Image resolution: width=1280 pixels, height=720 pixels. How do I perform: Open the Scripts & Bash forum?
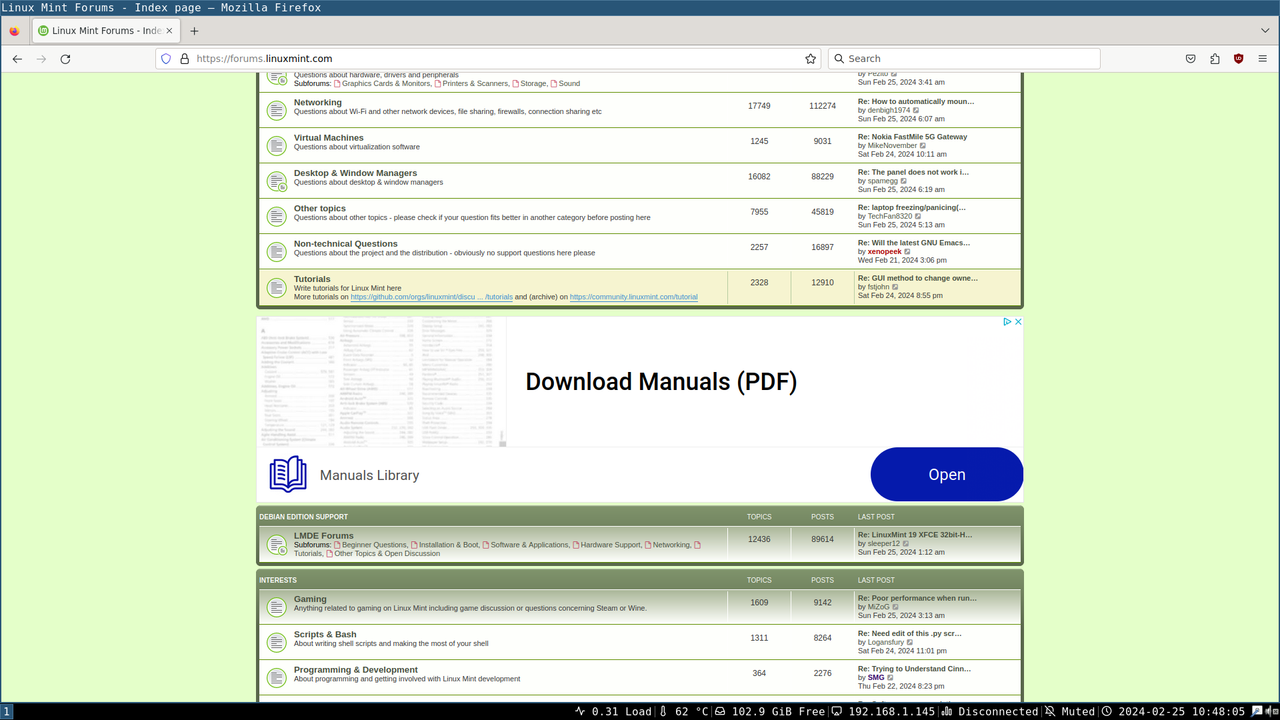pyautogui.click(x=325, y=634)
